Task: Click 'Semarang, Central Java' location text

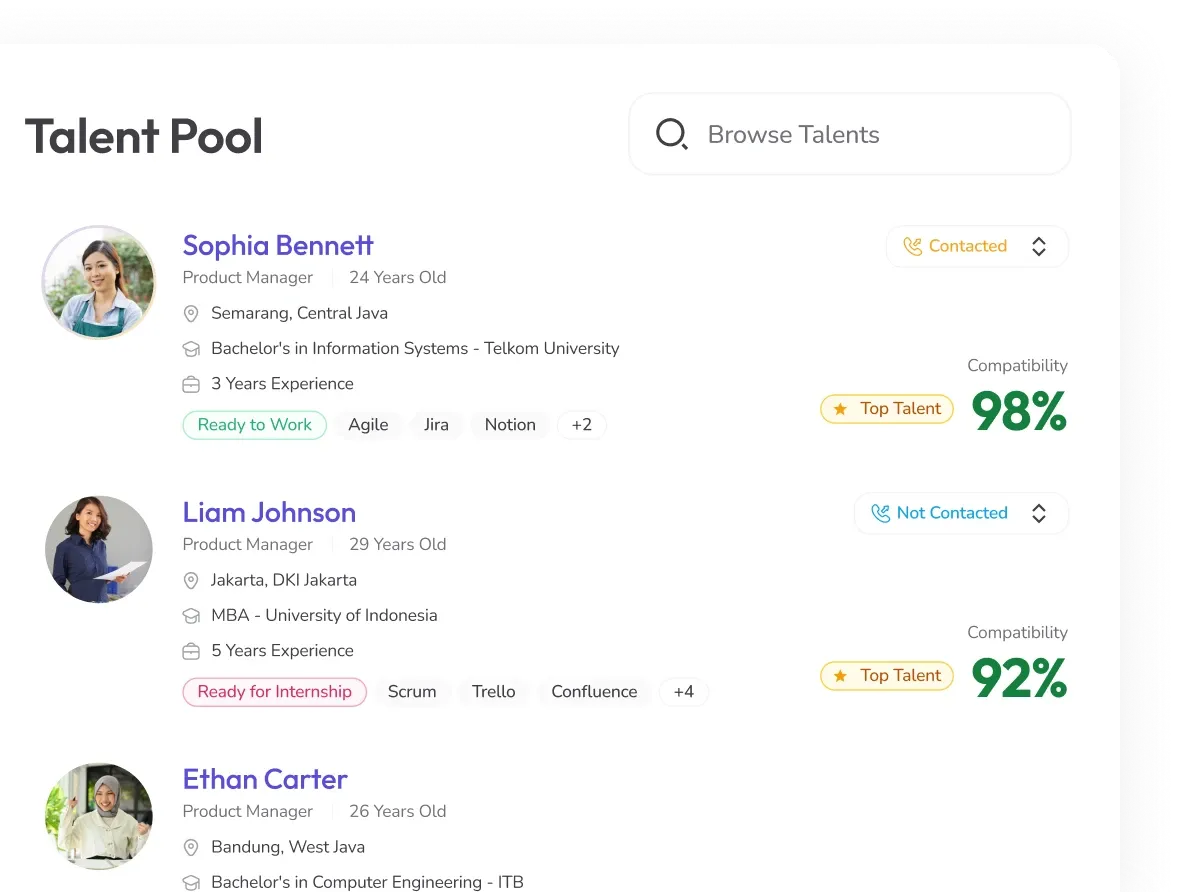Action: pyautogui.click(x=300, y=313)
